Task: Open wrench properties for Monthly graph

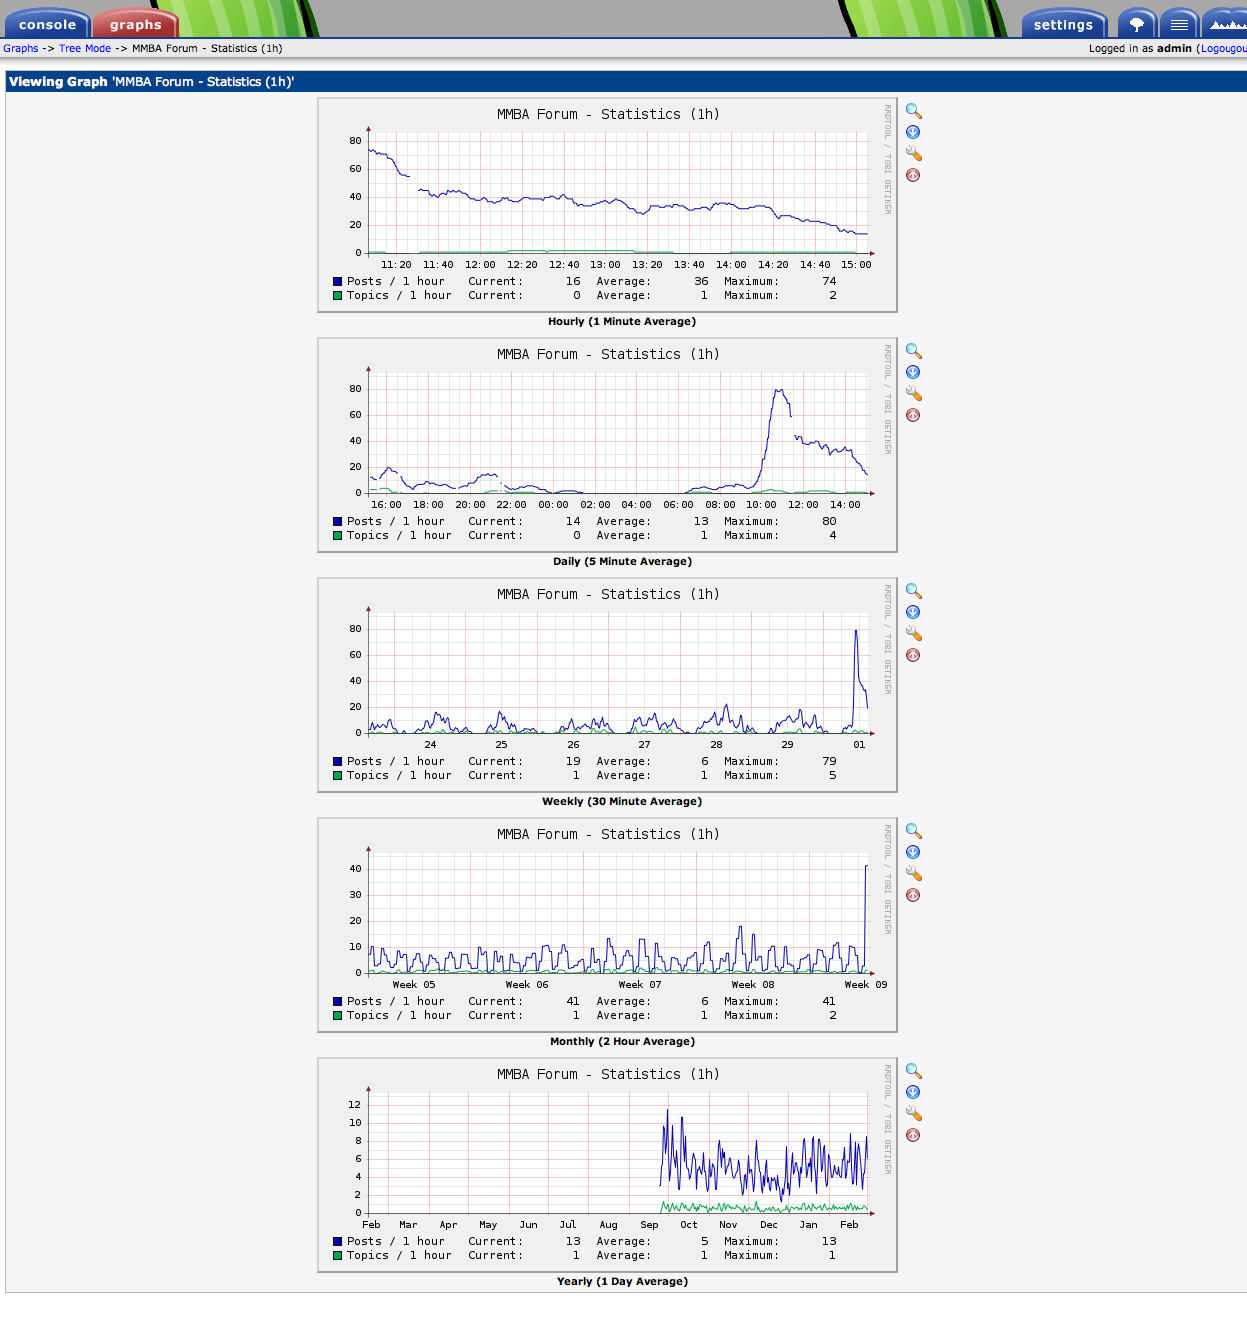Action: 914,873
